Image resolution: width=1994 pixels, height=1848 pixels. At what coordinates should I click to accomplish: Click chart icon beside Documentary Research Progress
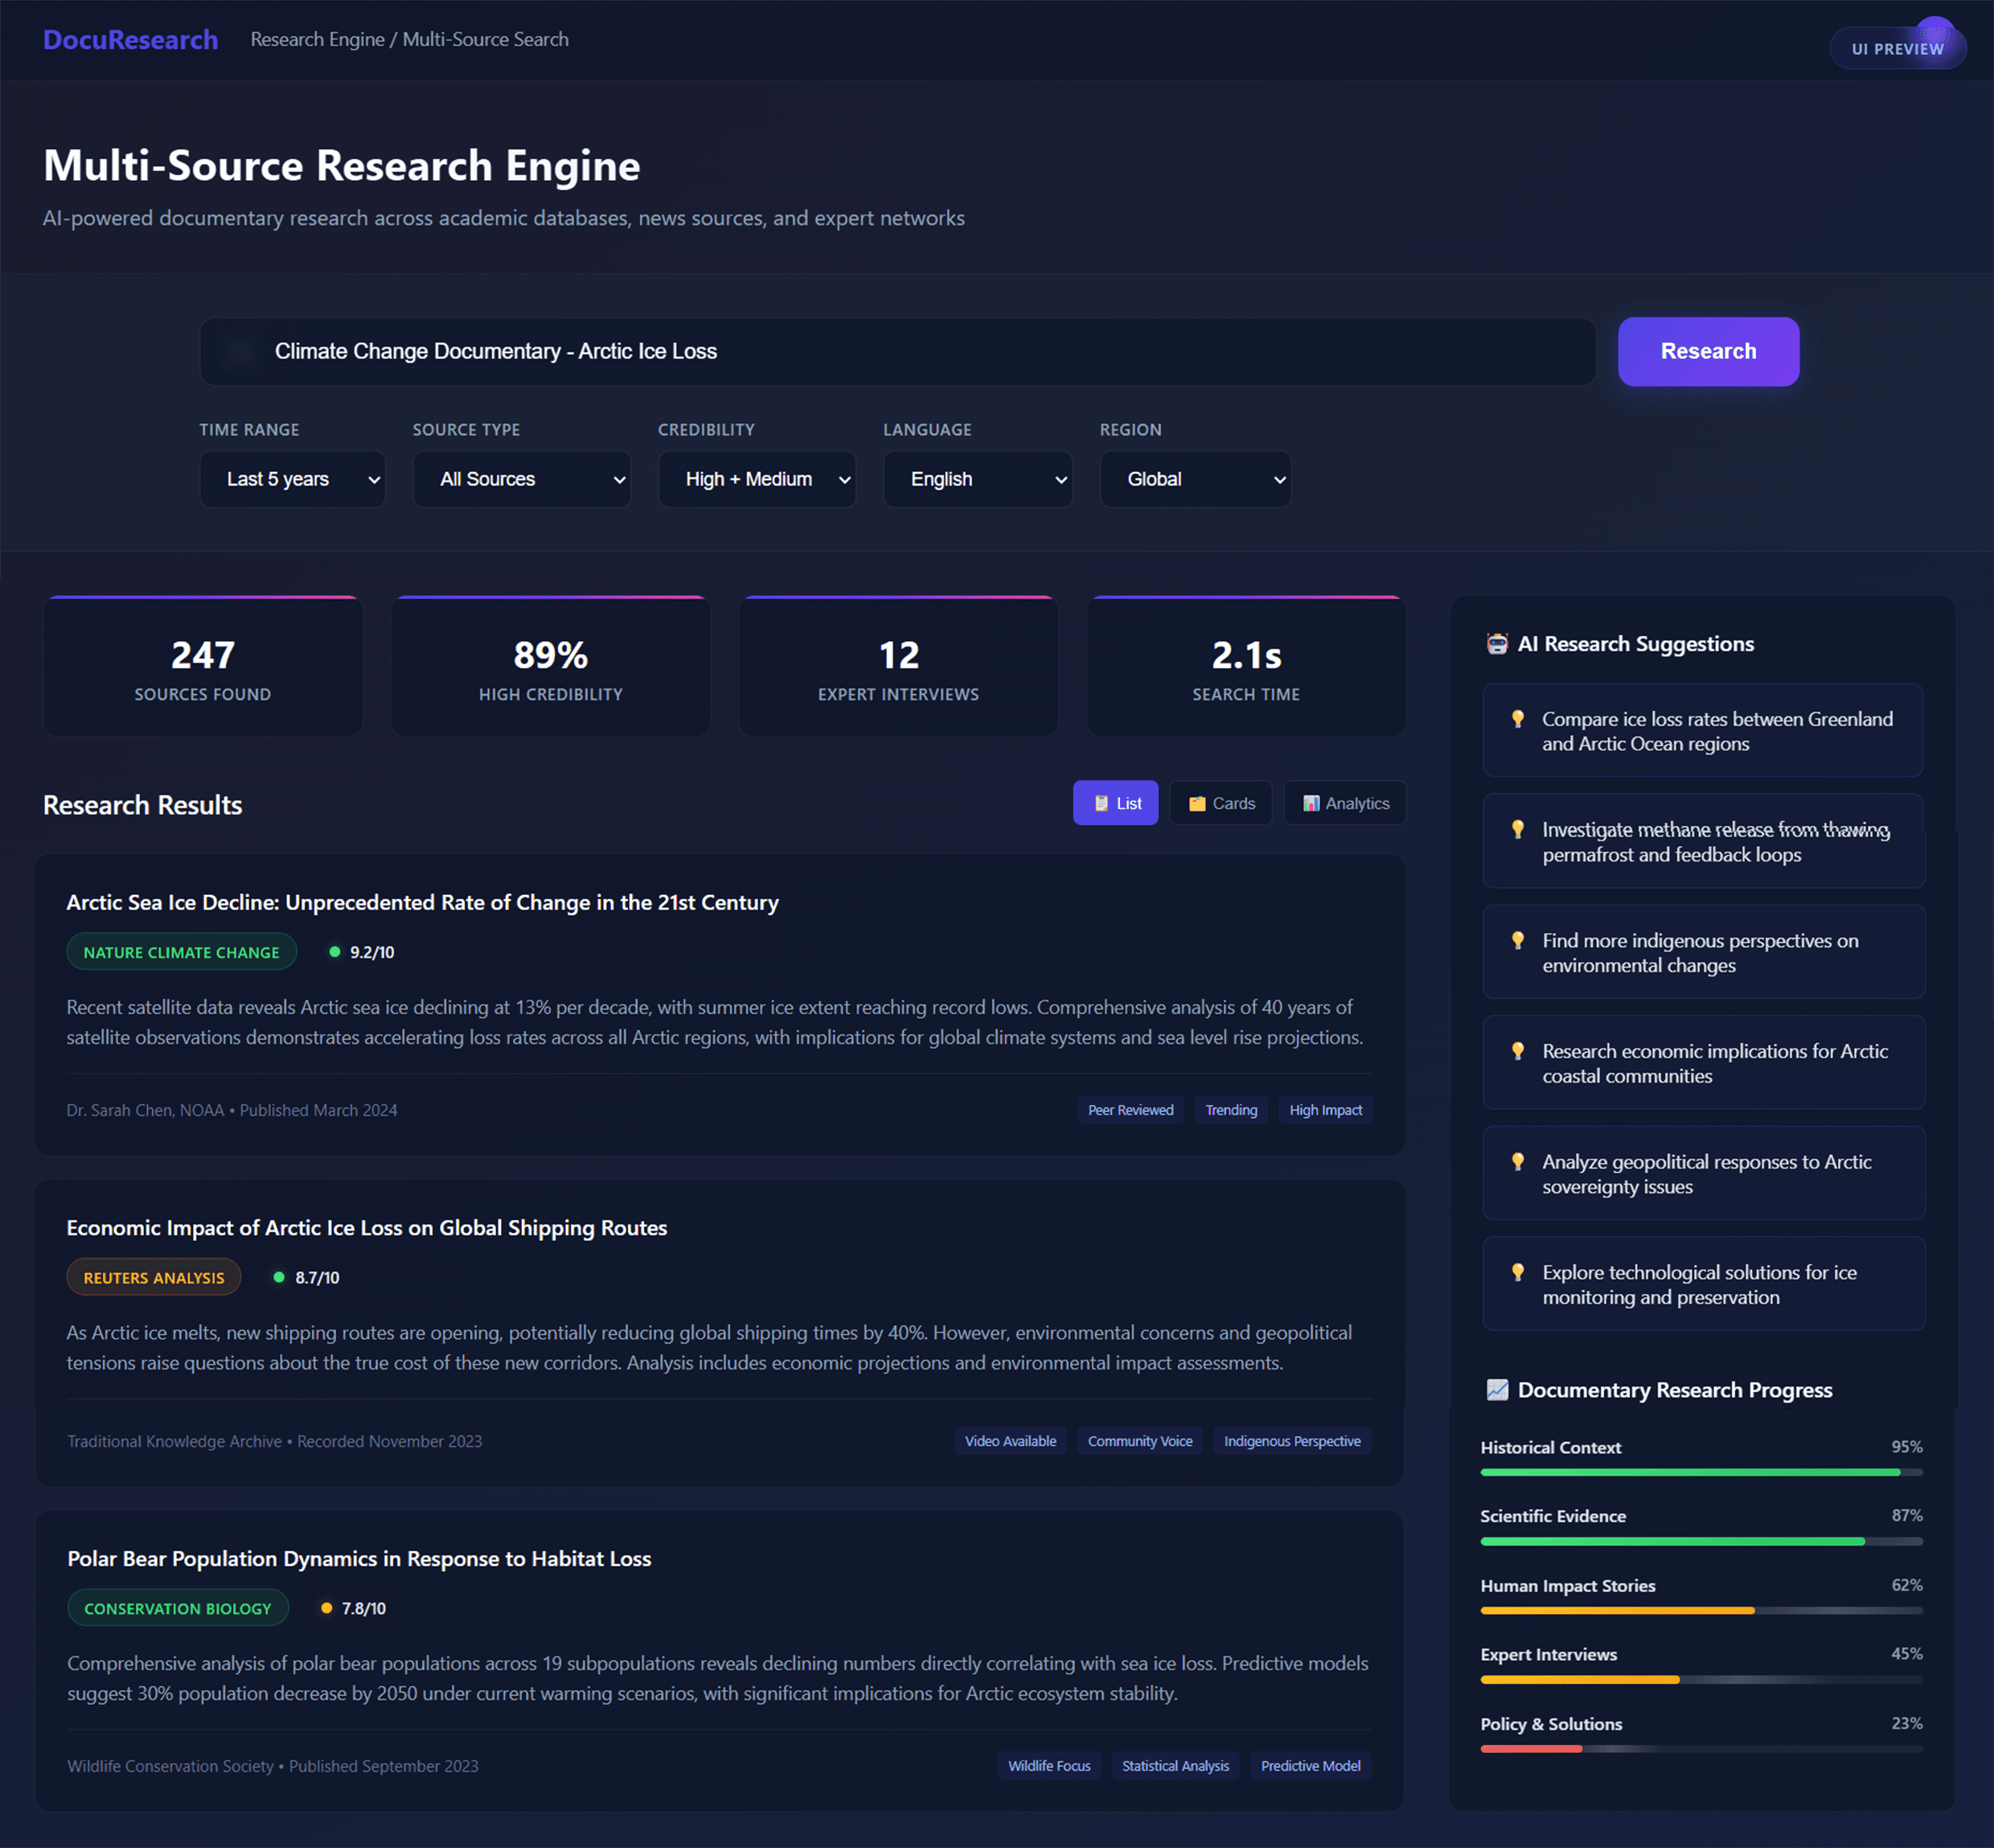pos(1496,1390)
